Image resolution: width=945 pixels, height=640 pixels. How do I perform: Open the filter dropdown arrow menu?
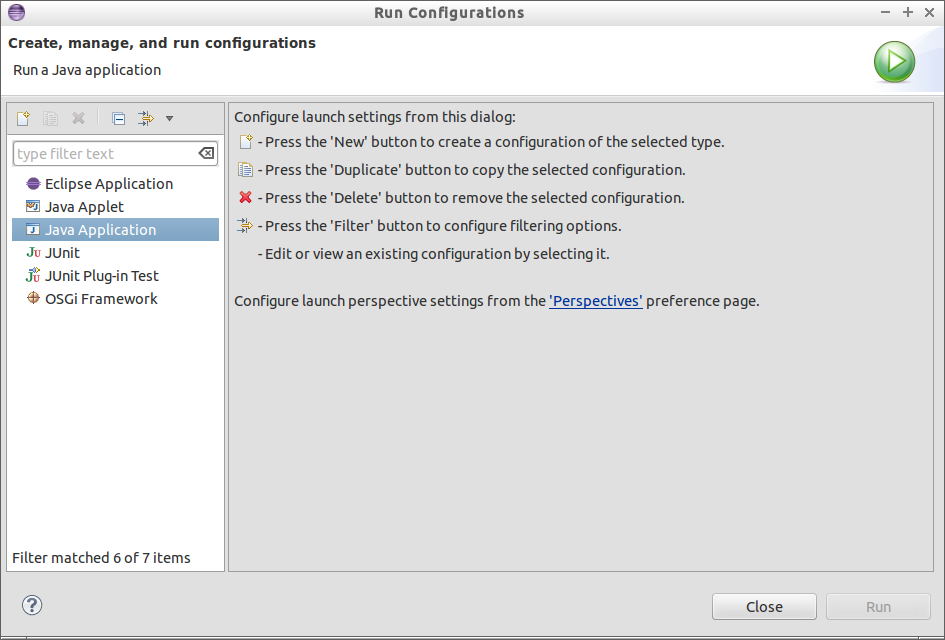(x=170, y=119)
